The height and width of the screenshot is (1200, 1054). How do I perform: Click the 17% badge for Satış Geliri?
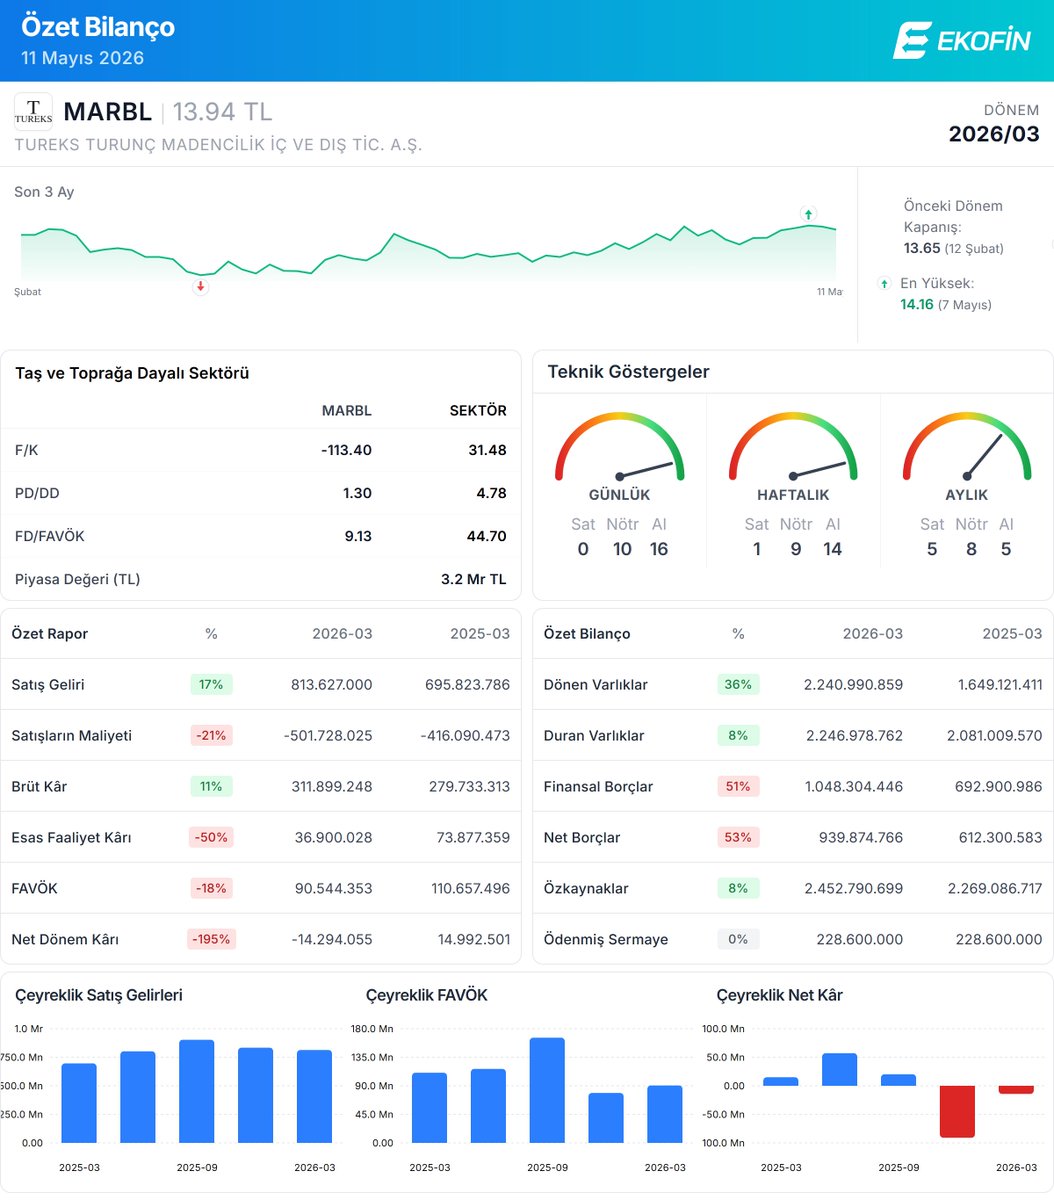[x=211, y=685]
